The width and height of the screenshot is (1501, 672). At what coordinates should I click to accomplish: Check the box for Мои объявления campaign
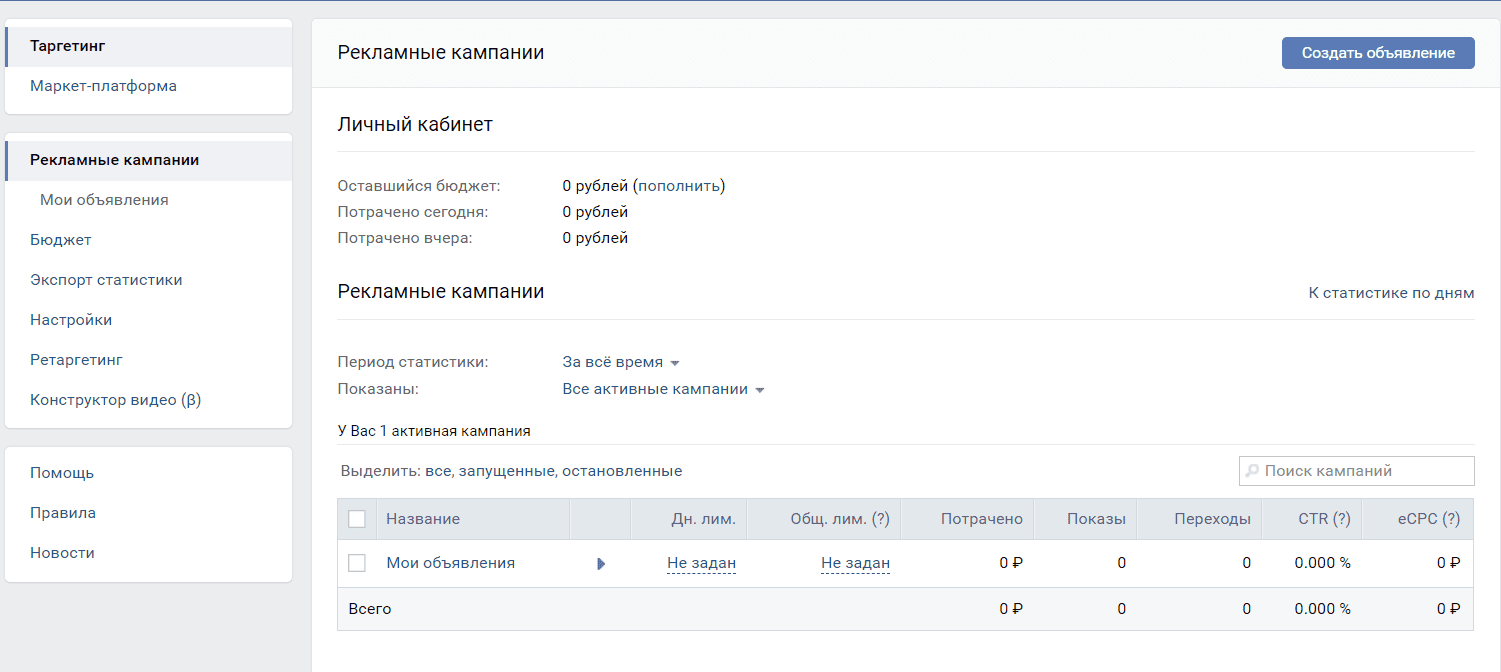(x=356, y=563)
